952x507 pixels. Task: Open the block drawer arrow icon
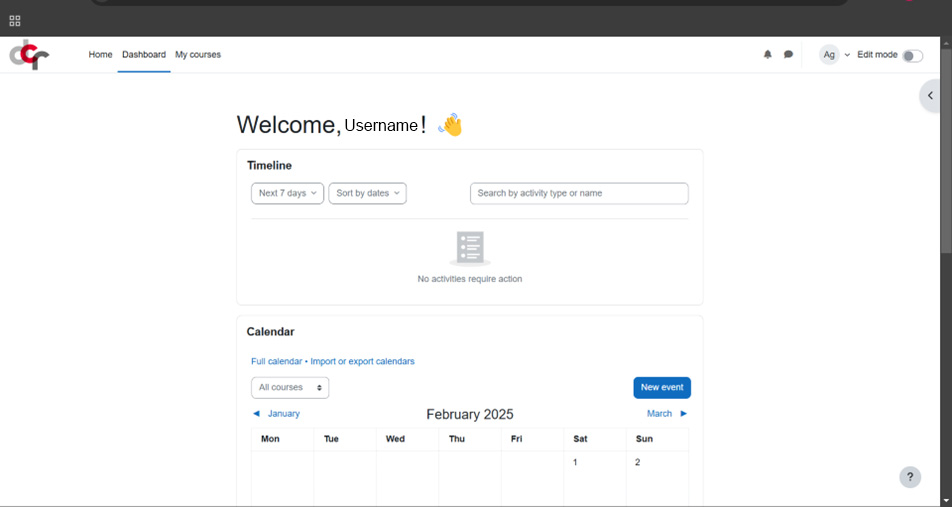930,96
